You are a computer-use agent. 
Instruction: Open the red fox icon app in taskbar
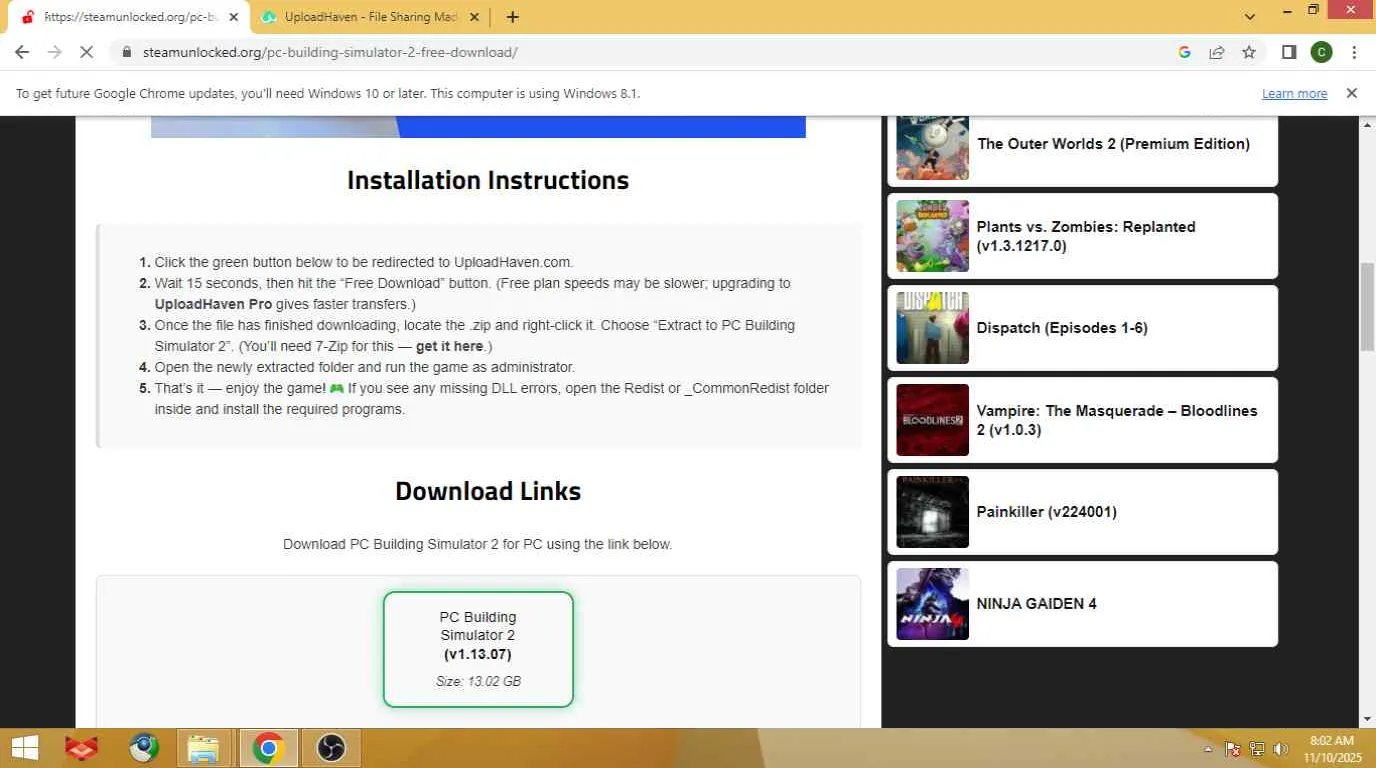click(81, 748)
